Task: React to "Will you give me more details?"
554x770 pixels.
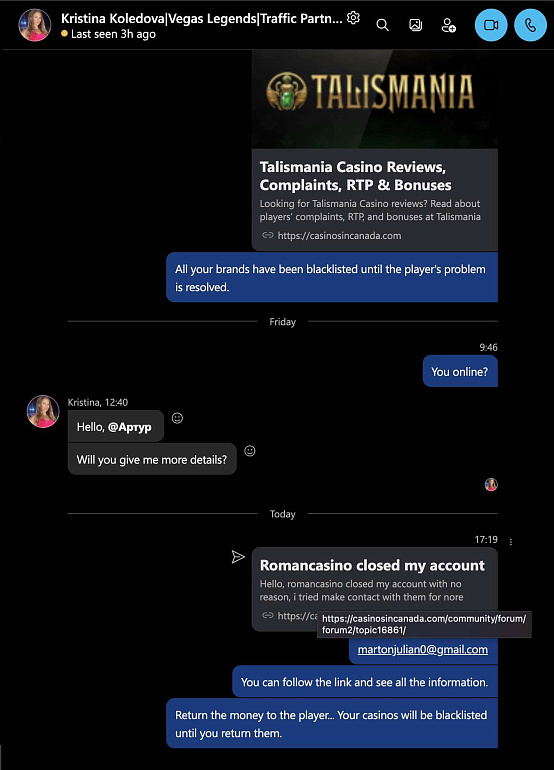Action: (249, 451)
